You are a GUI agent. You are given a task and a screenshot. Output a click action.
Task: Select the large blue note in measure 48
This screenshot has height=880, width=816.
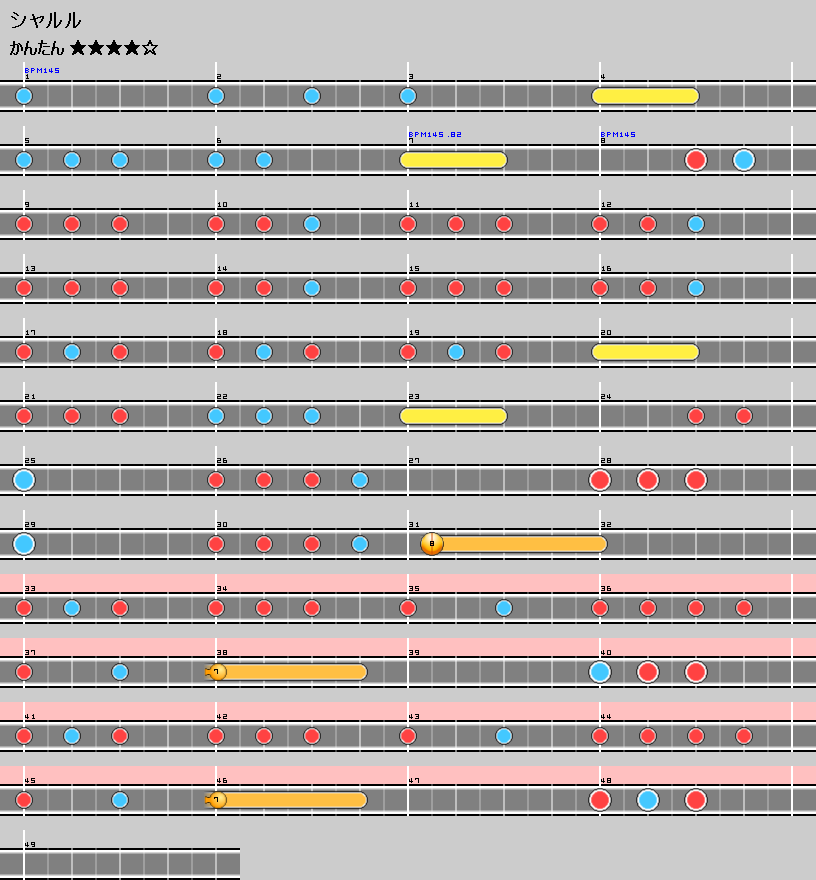[x=648, y=800]
